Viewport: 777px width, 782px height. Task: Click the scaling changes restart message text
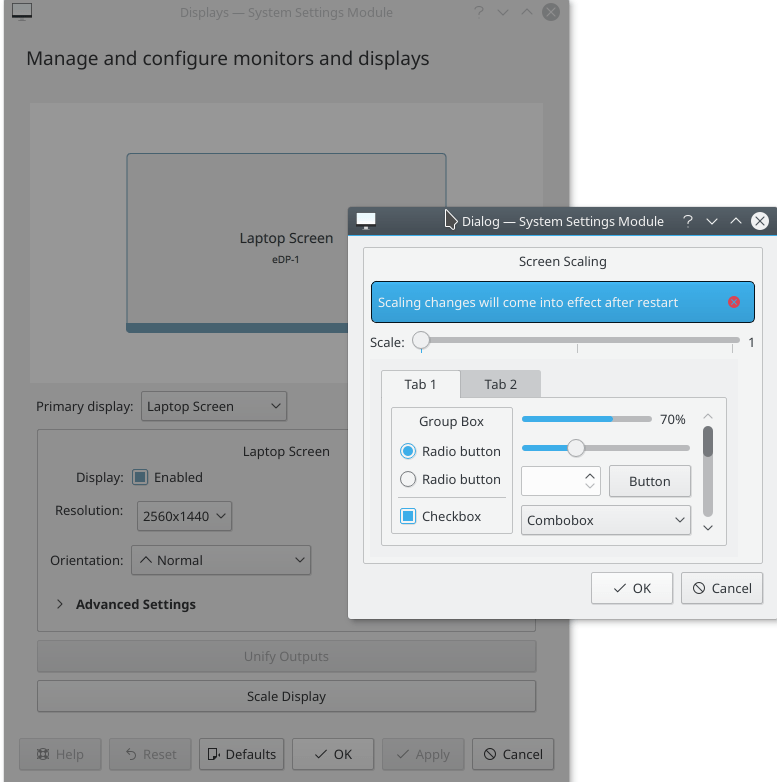click(x=528, y=302)
